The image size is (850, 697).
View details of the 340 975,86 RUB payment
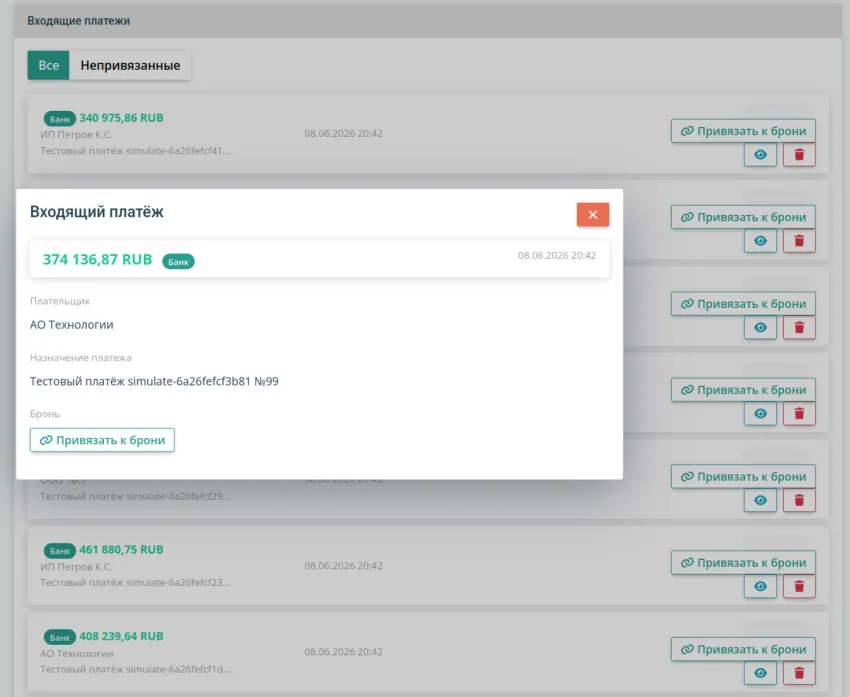click(760, 155)
